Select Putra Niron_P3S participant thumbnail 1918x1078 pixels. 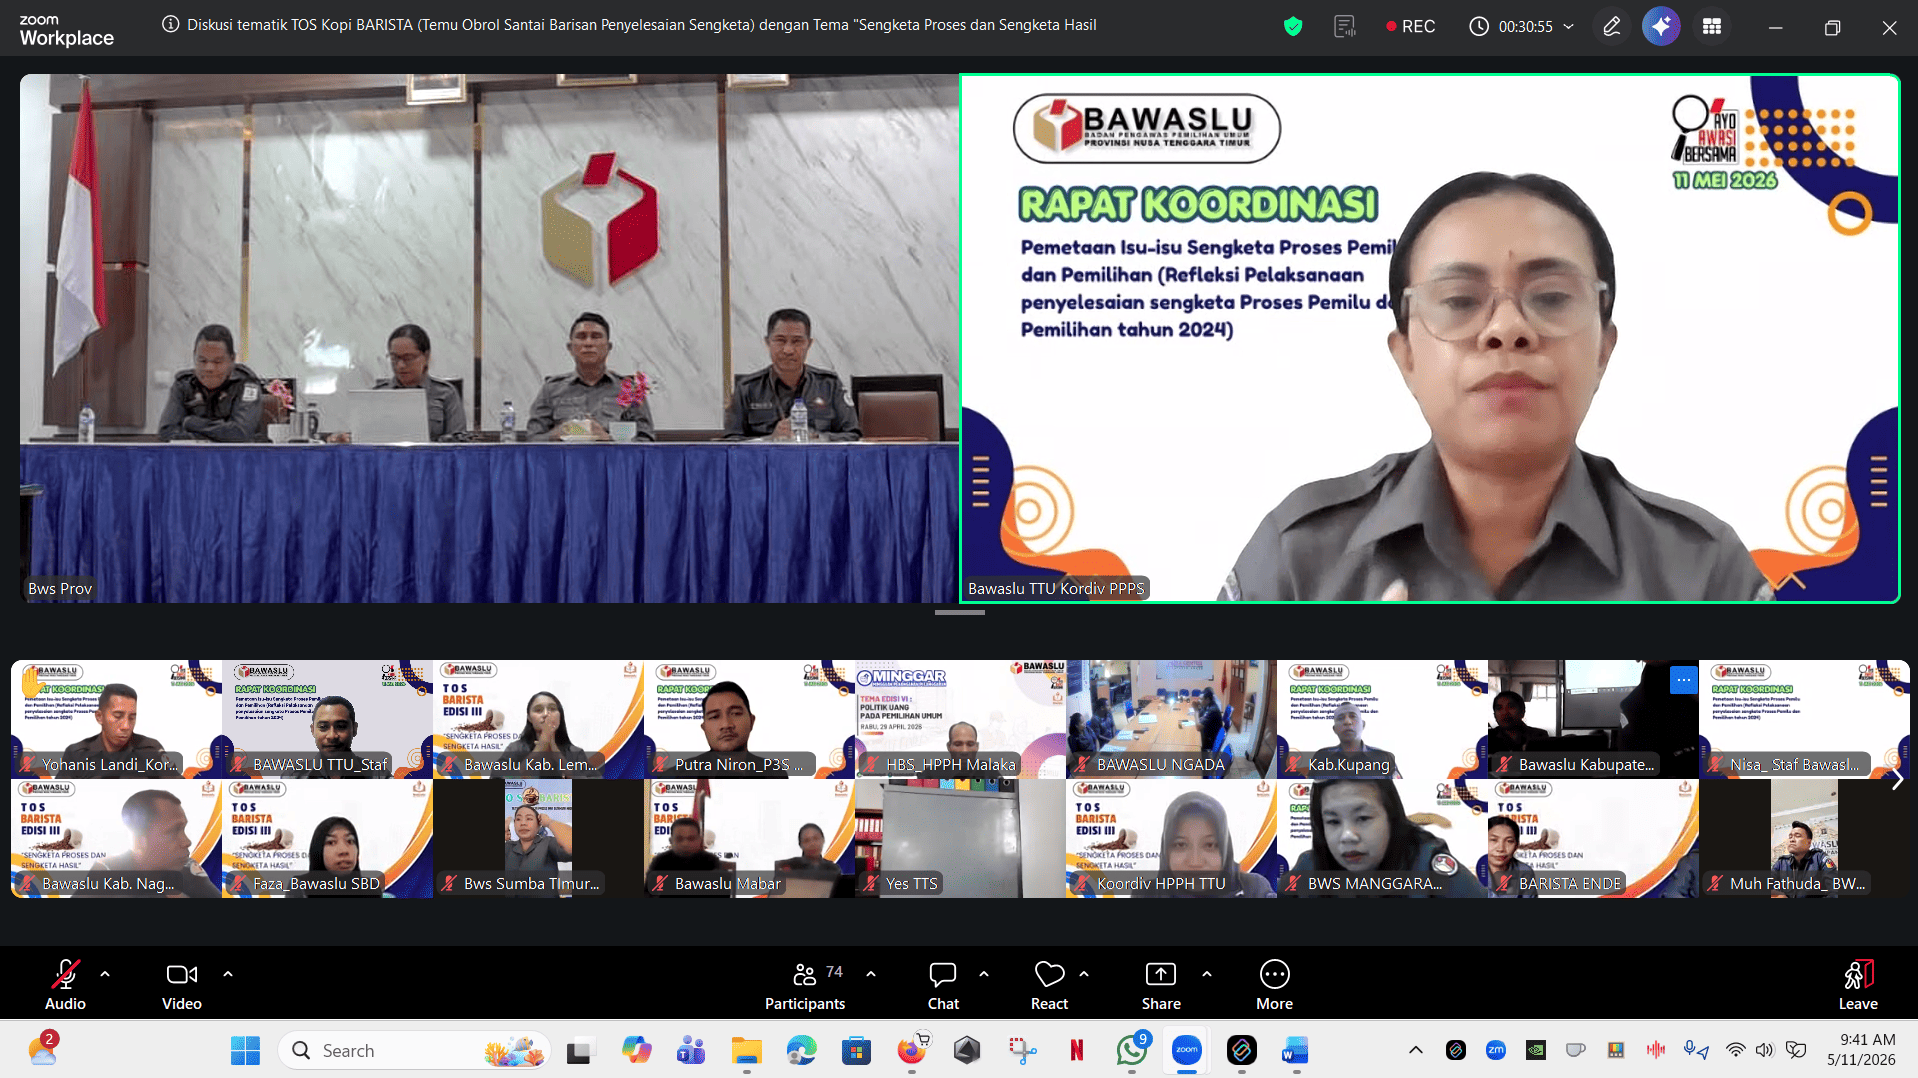point(749,719)
